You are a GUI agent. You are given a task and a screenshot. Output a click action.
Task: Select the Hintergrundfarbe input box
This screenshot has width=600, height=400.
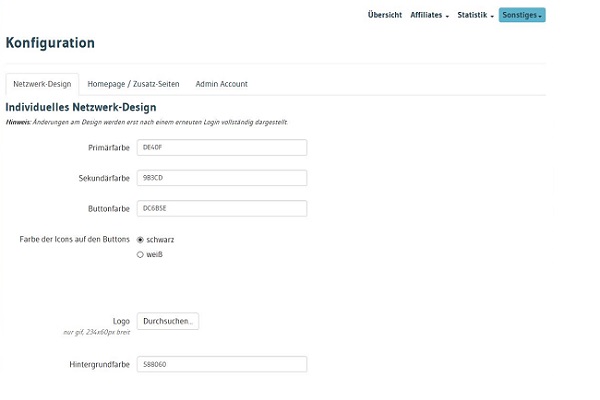coord(221,364)
